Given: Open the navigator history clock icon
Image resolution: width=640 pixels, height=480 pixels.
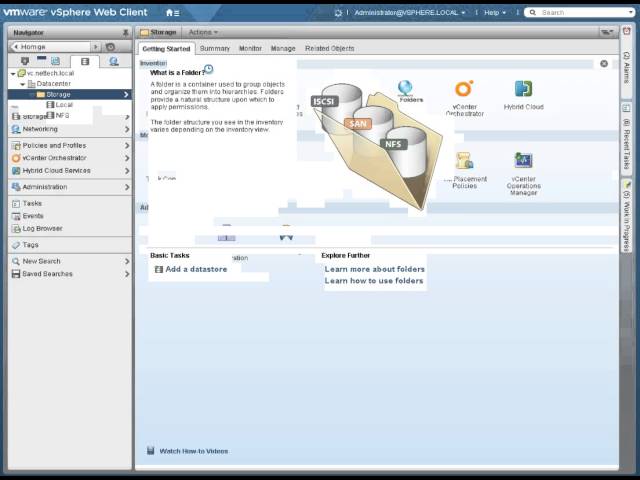Looking at the screenshot, I should [110, 47].
